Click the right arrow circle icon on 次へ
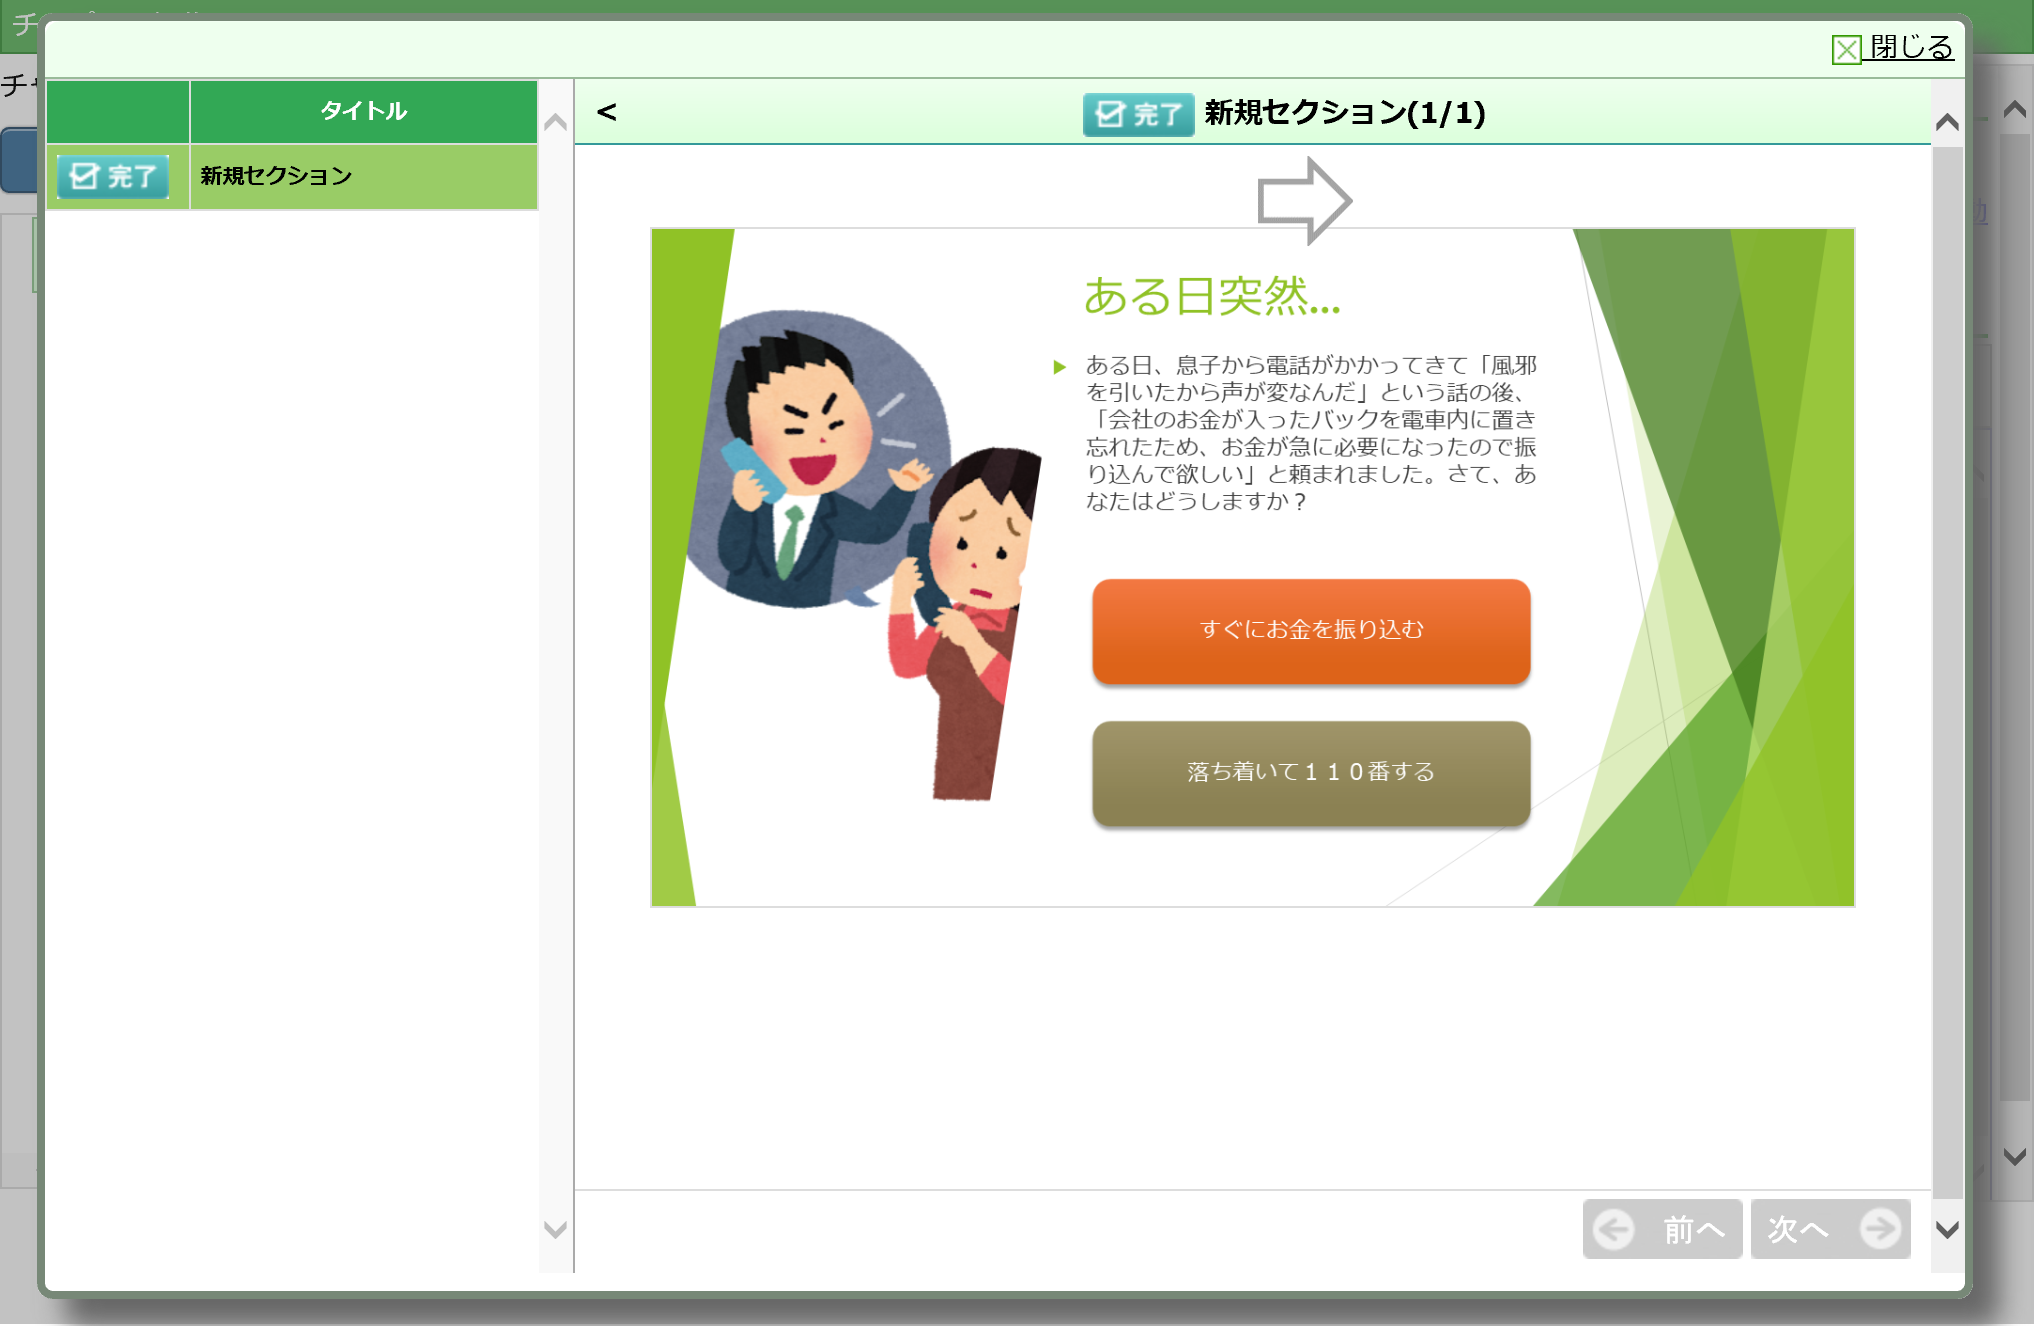This screenshot has height=1326, width=2034. click(x=1880, y=1229)
